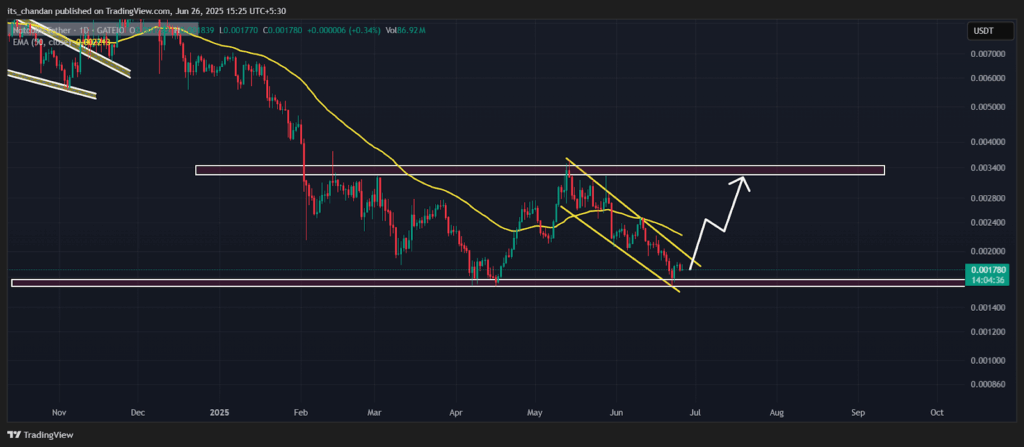
Task: Click the Sep date axis label
Action: 858,413
